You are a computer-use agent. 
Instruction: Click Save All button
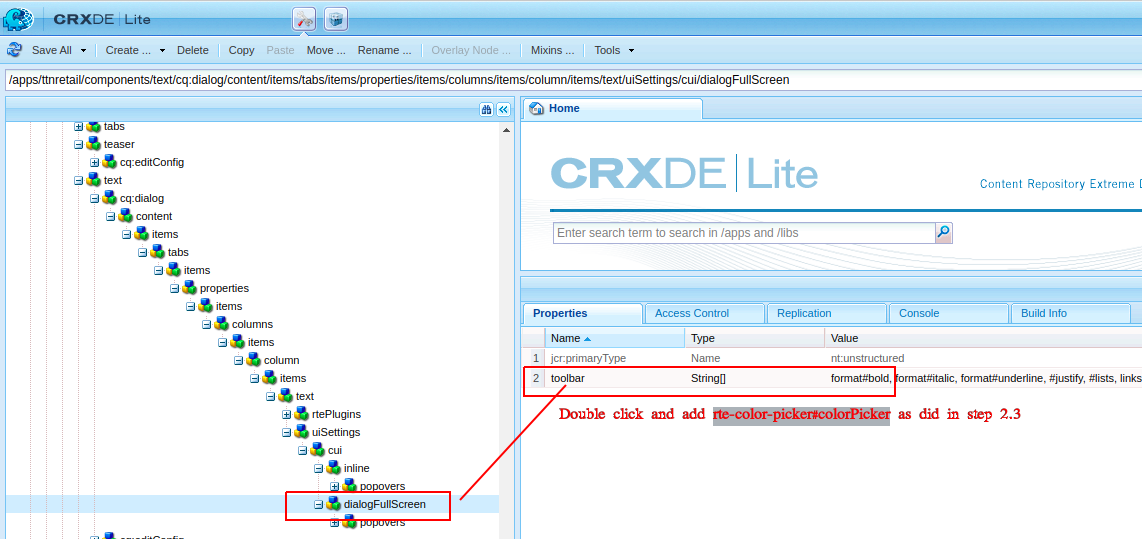pyautogui.click(x=52, y=50)
